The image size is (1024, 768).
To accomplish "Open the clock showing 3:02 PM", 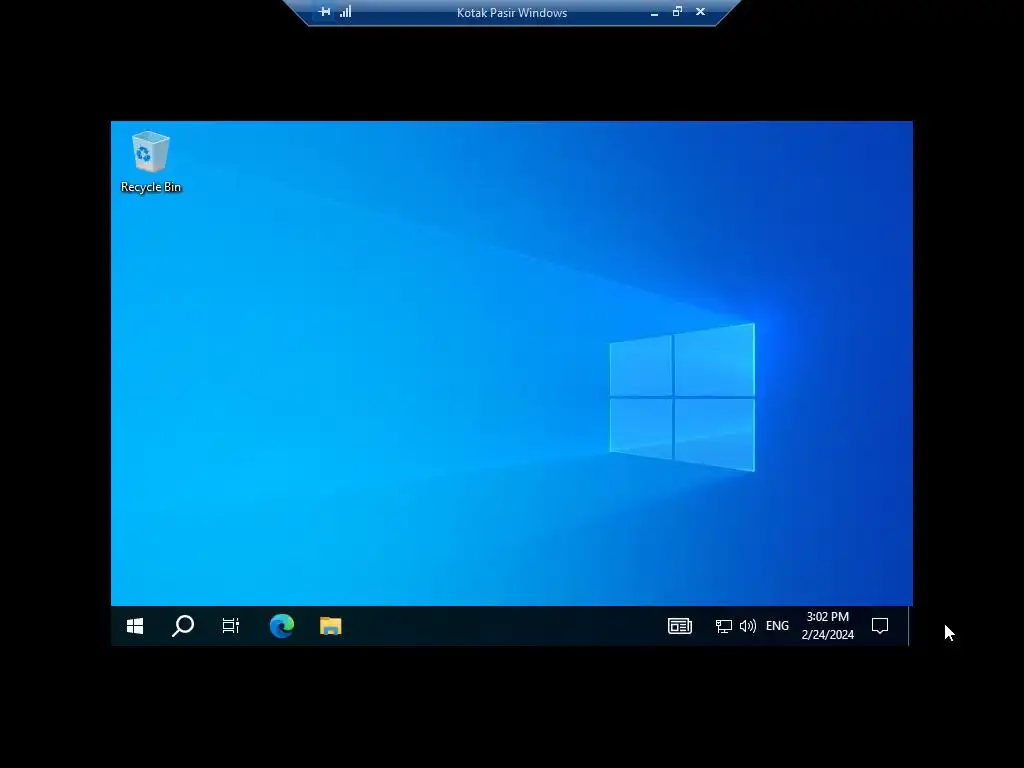I will [x=827, y=626].
